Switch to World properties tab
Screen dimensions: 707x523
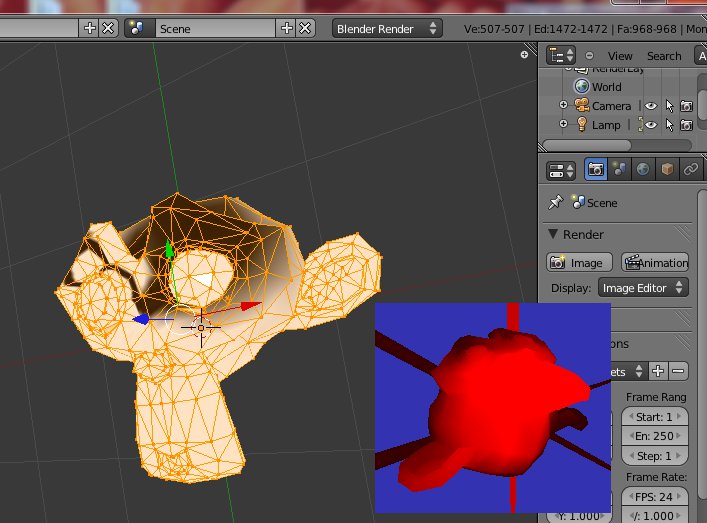coord(643,170)
